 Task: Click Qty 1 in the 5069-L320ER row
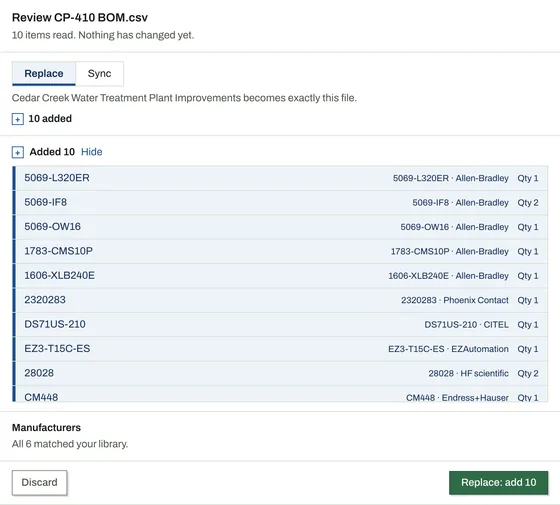[528, 178]
